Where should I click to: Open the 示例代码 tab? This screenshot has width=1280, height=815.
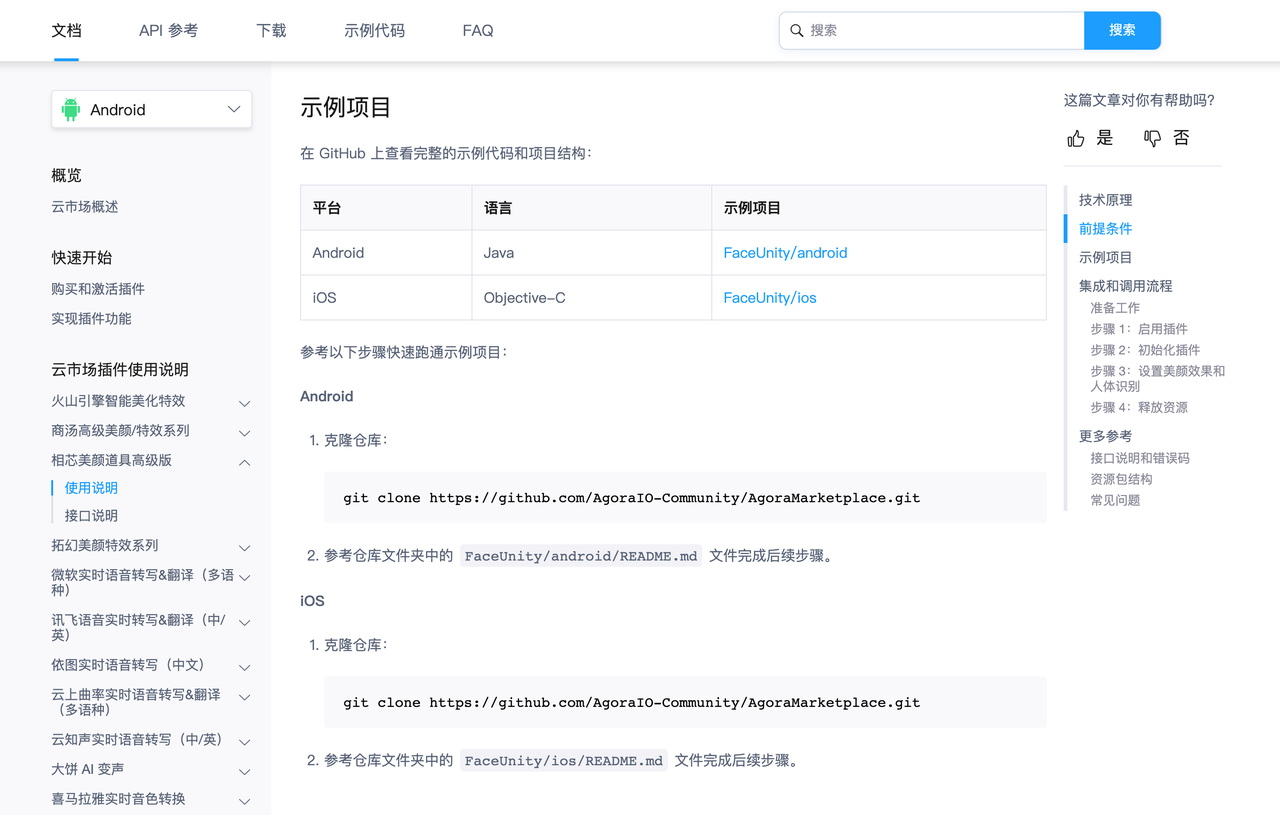[374, 31]
